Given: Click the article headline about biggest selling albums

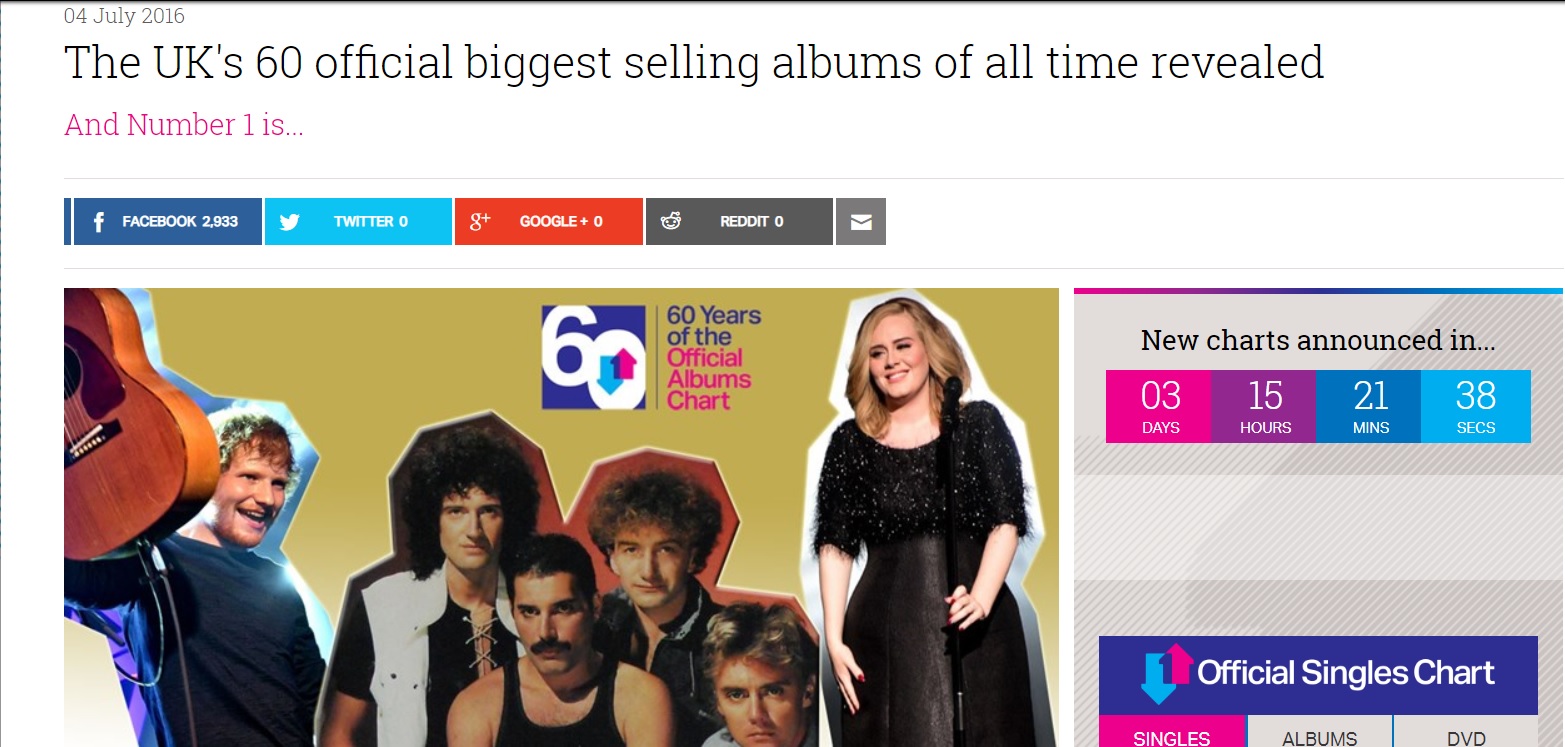Looking at the screenshot, I should click(x=694, y=62).
